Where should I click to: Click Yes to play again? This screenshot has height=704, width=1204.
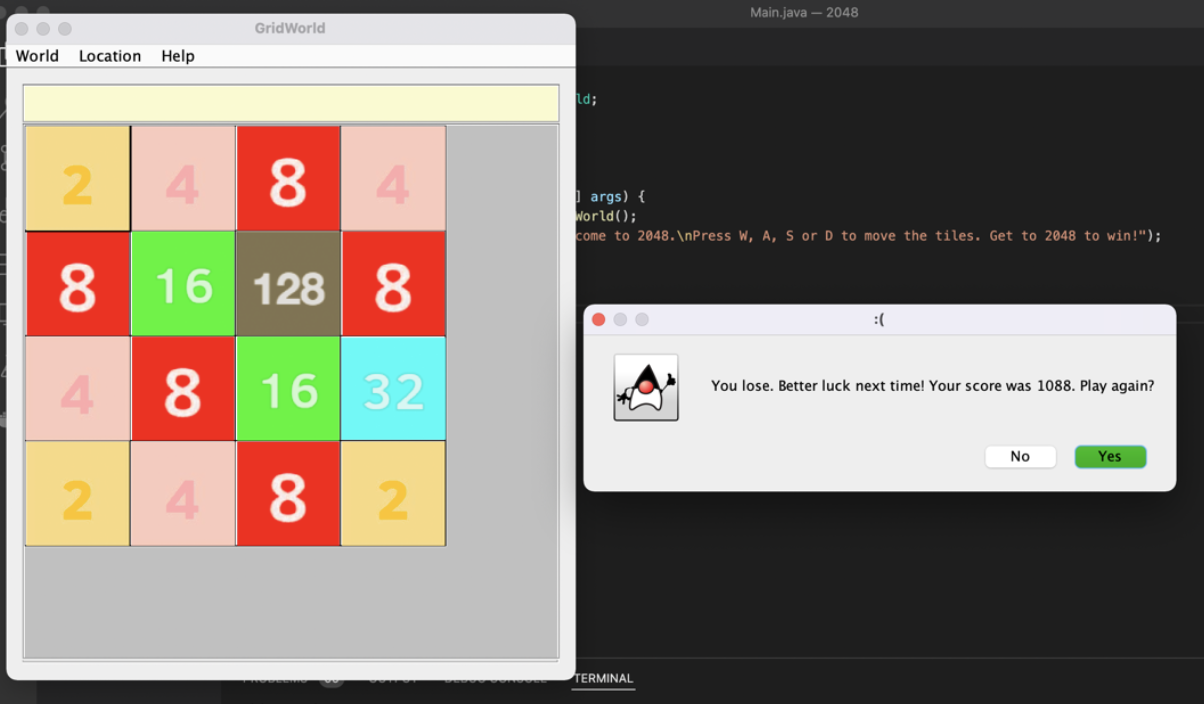coord(1110,456)
